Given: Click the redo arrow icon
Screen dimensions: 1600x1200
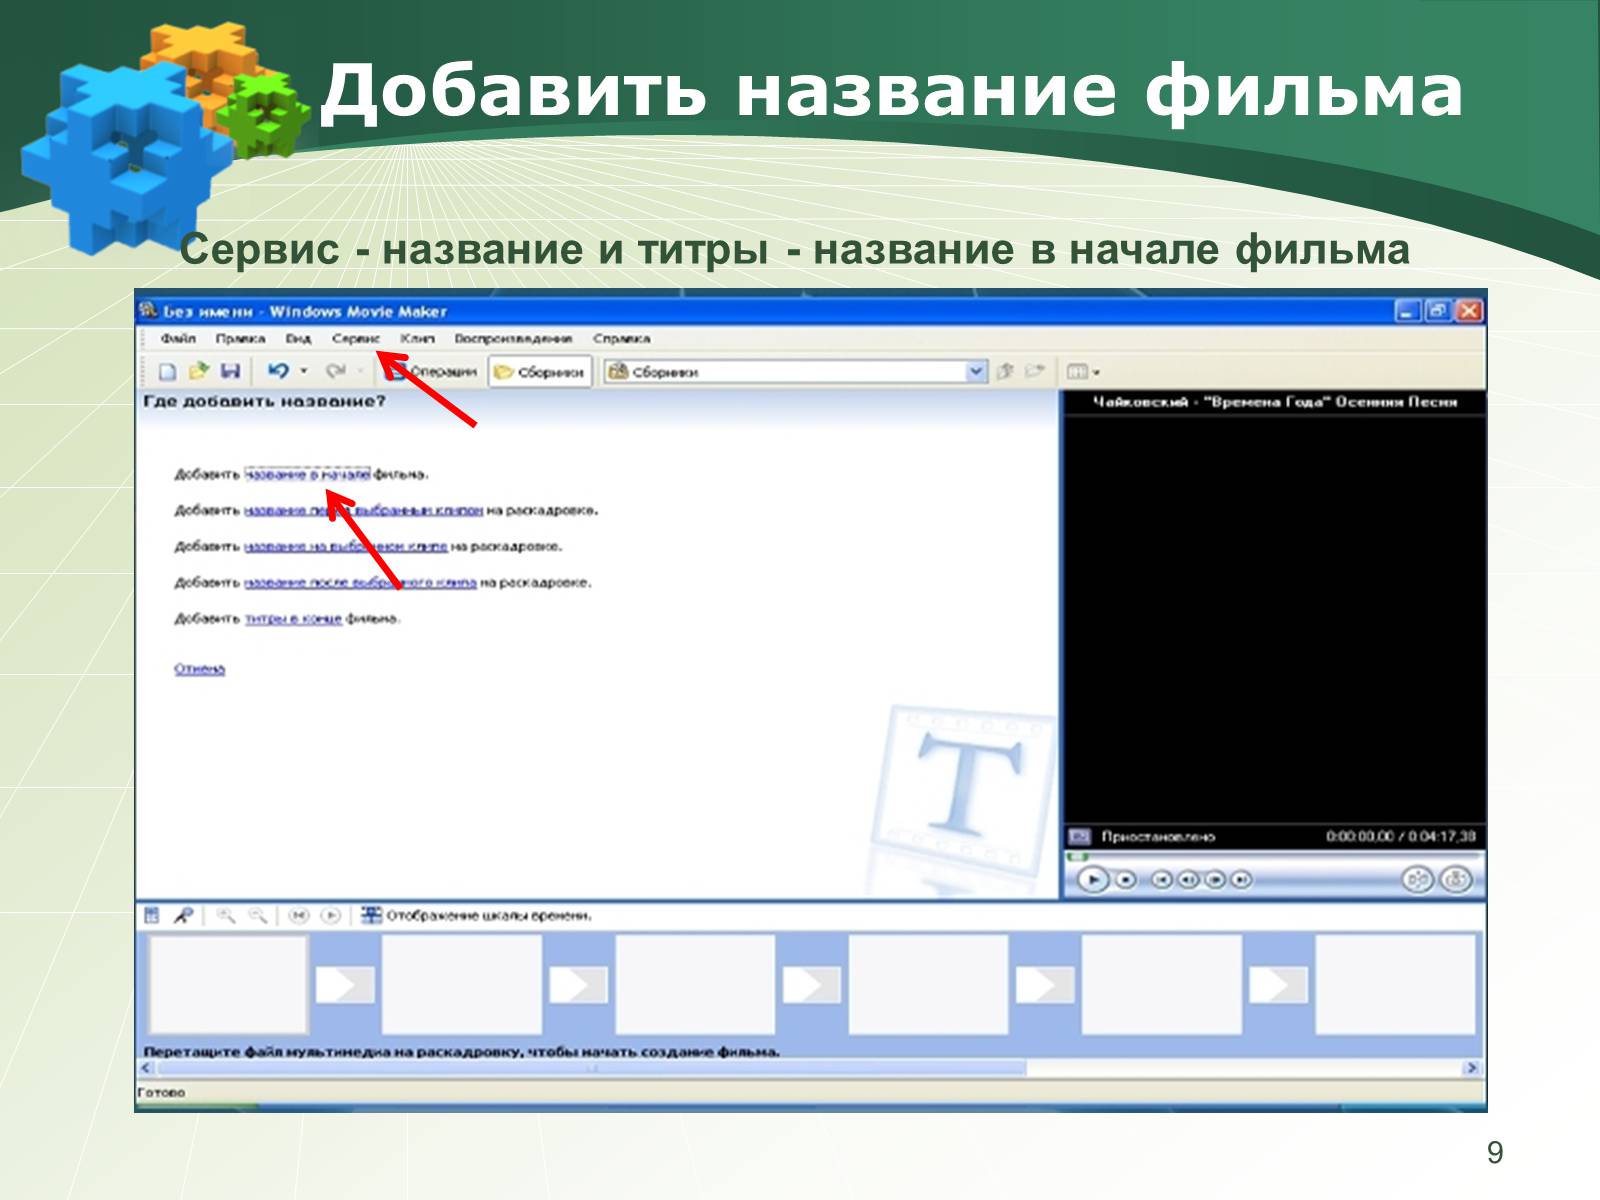Looking at the screenshot, I should (336, 372).
